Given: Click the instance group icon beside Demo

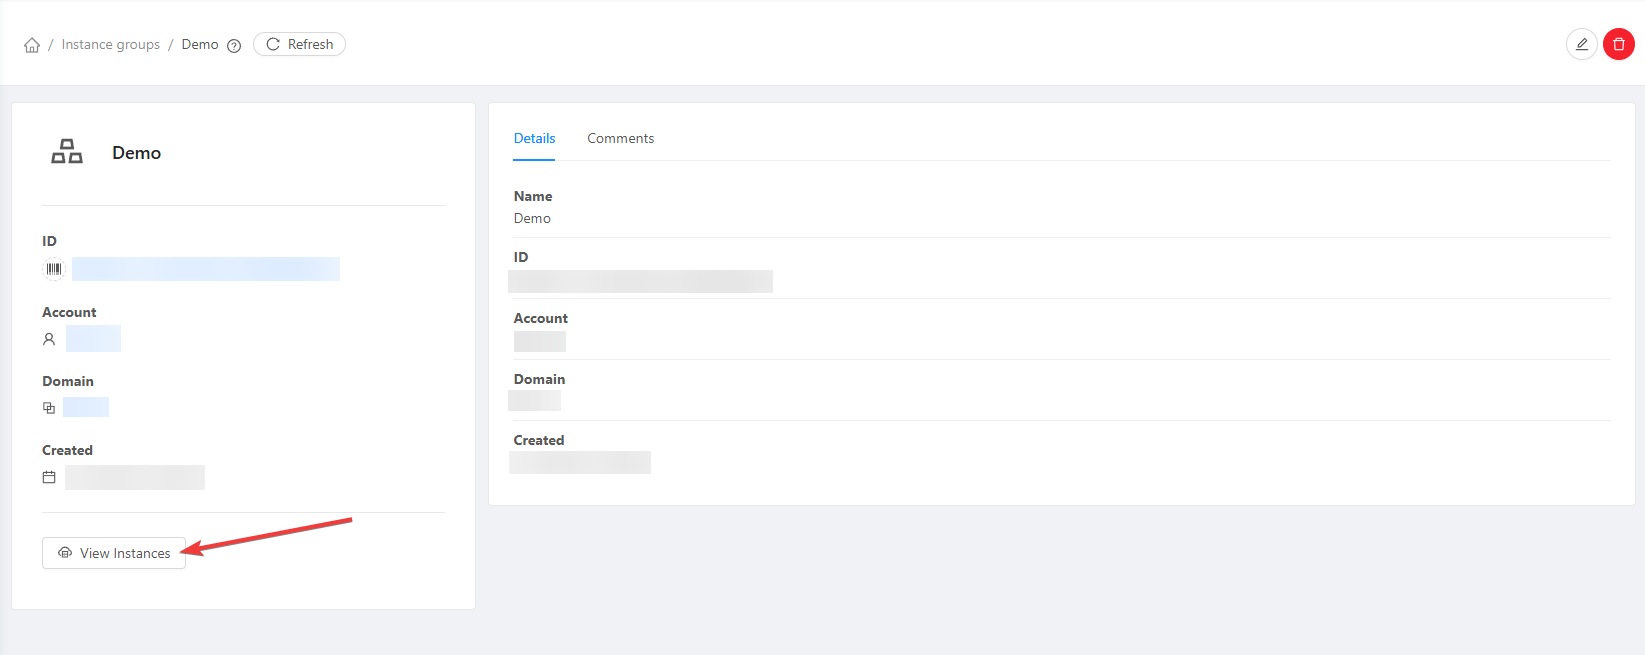Looking at the screenshot, I should tap(67, 152).
